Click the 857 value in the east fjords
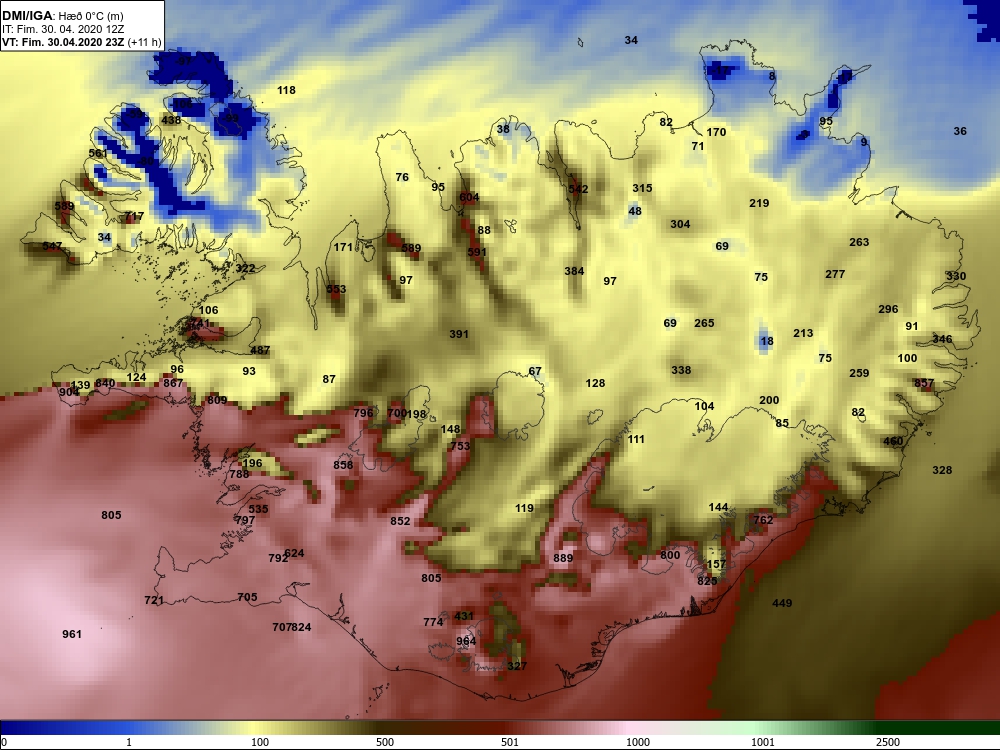Screen dimensions: 1000x750 pyautogui.click(x=923, y=384)
